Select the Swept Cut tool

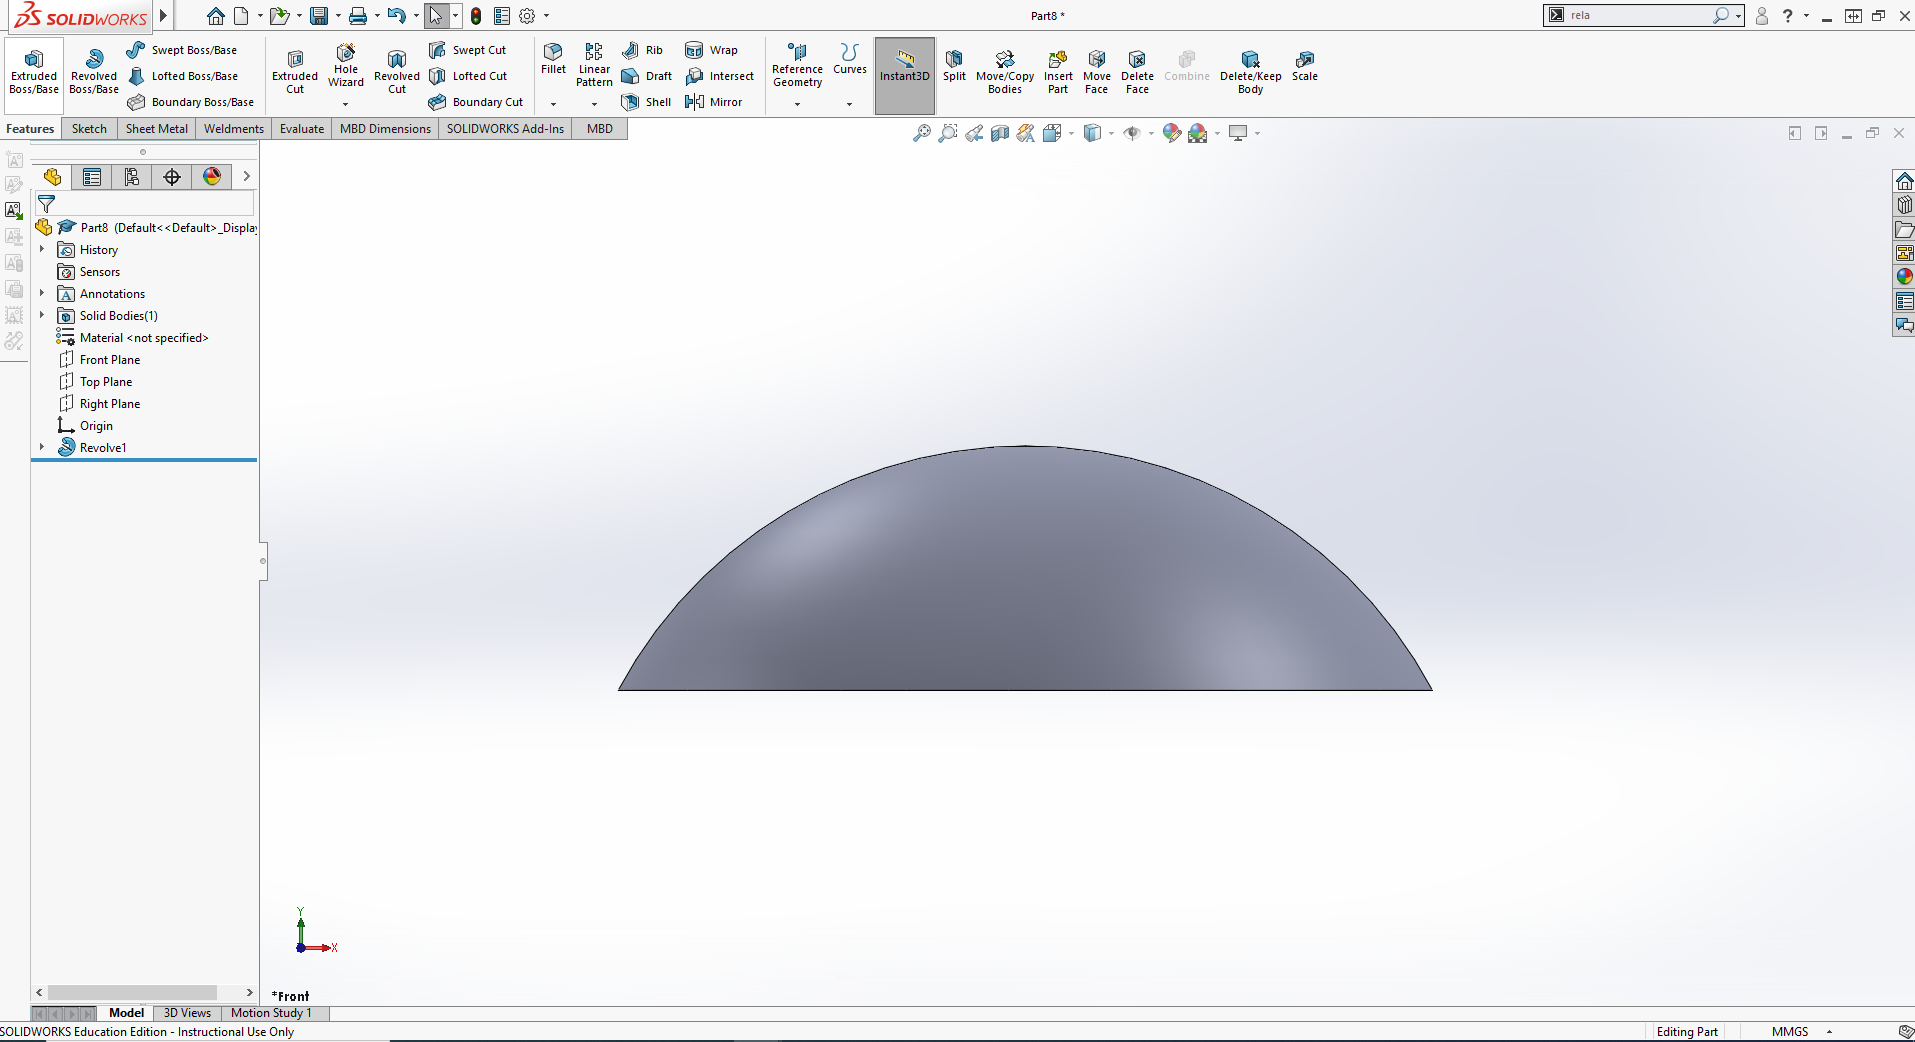click(x=467, y=50)
